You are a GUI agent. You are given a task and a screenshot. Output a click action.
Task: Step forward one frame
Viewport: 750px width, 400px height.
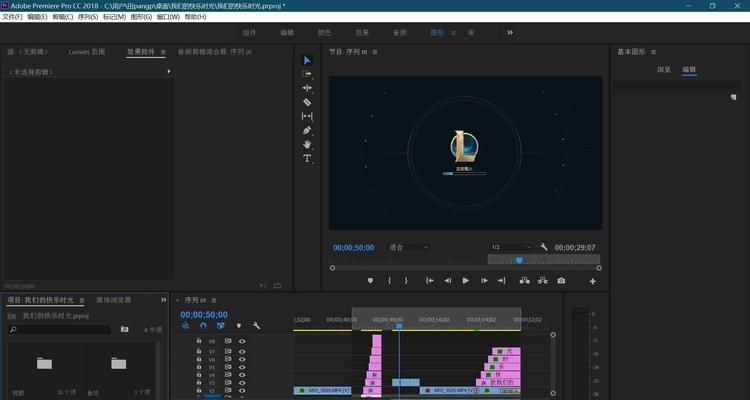484,281
